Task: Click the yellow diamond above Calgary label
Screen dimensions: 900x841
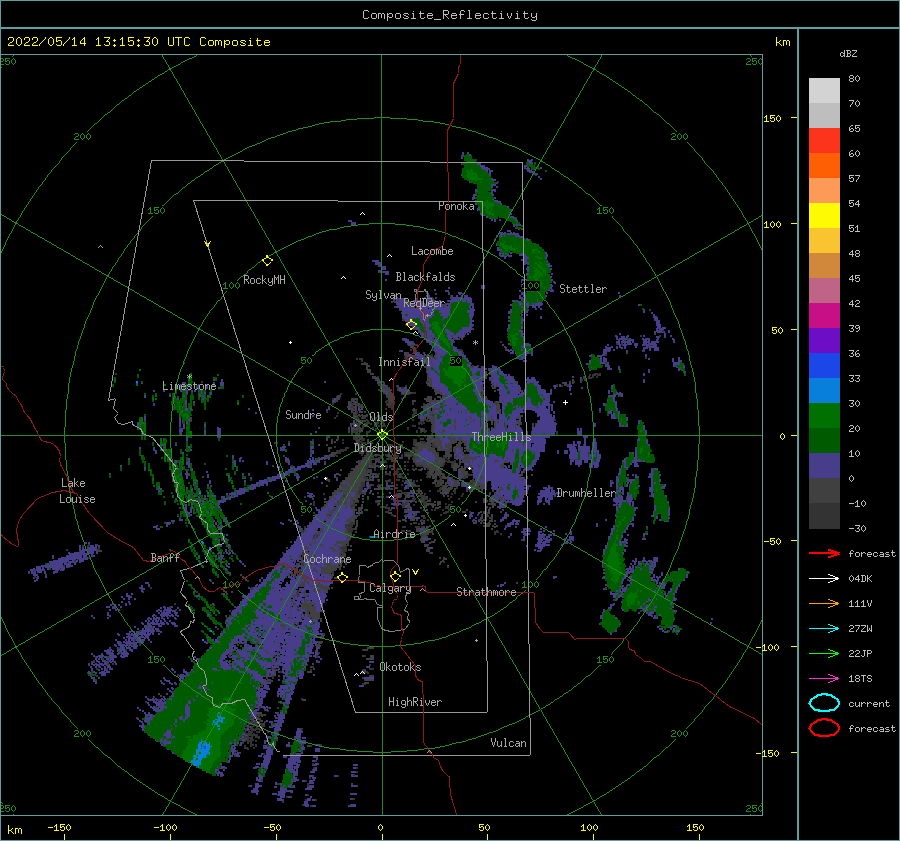Action: [395, 576]
